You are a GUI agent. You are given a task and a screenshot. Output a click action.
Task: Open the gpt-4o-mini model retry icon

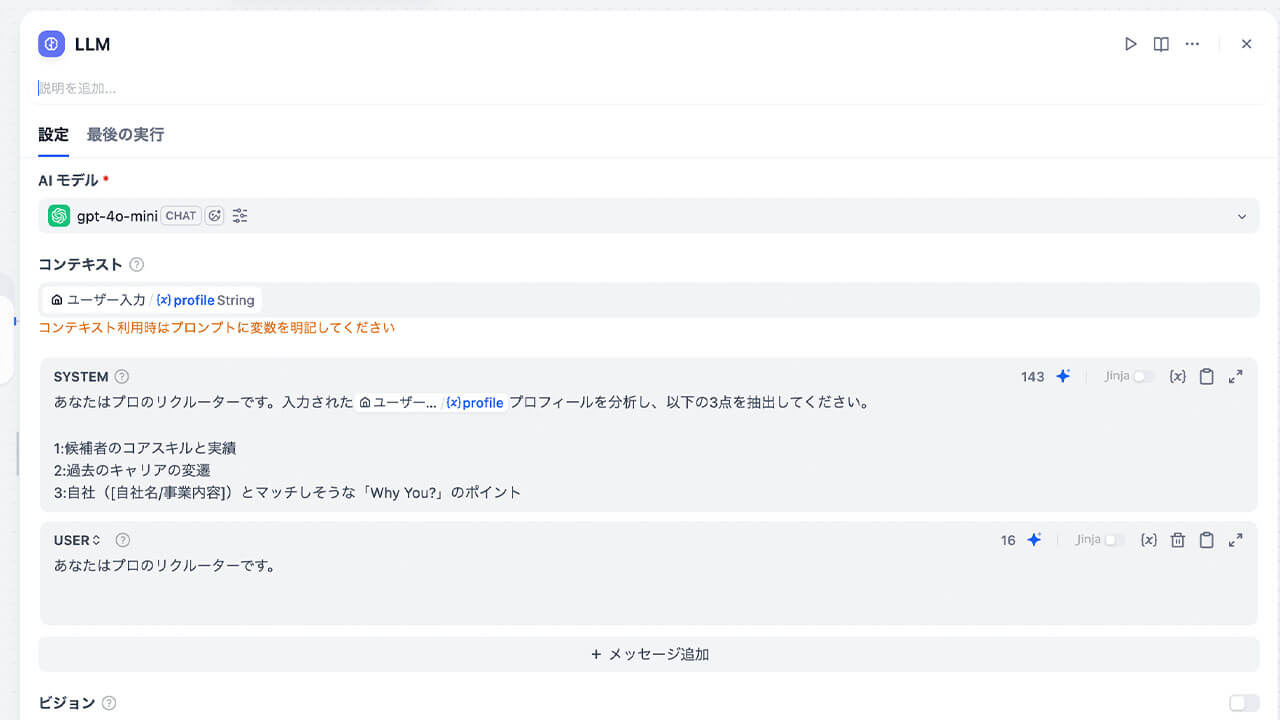(x=212, y=215)
